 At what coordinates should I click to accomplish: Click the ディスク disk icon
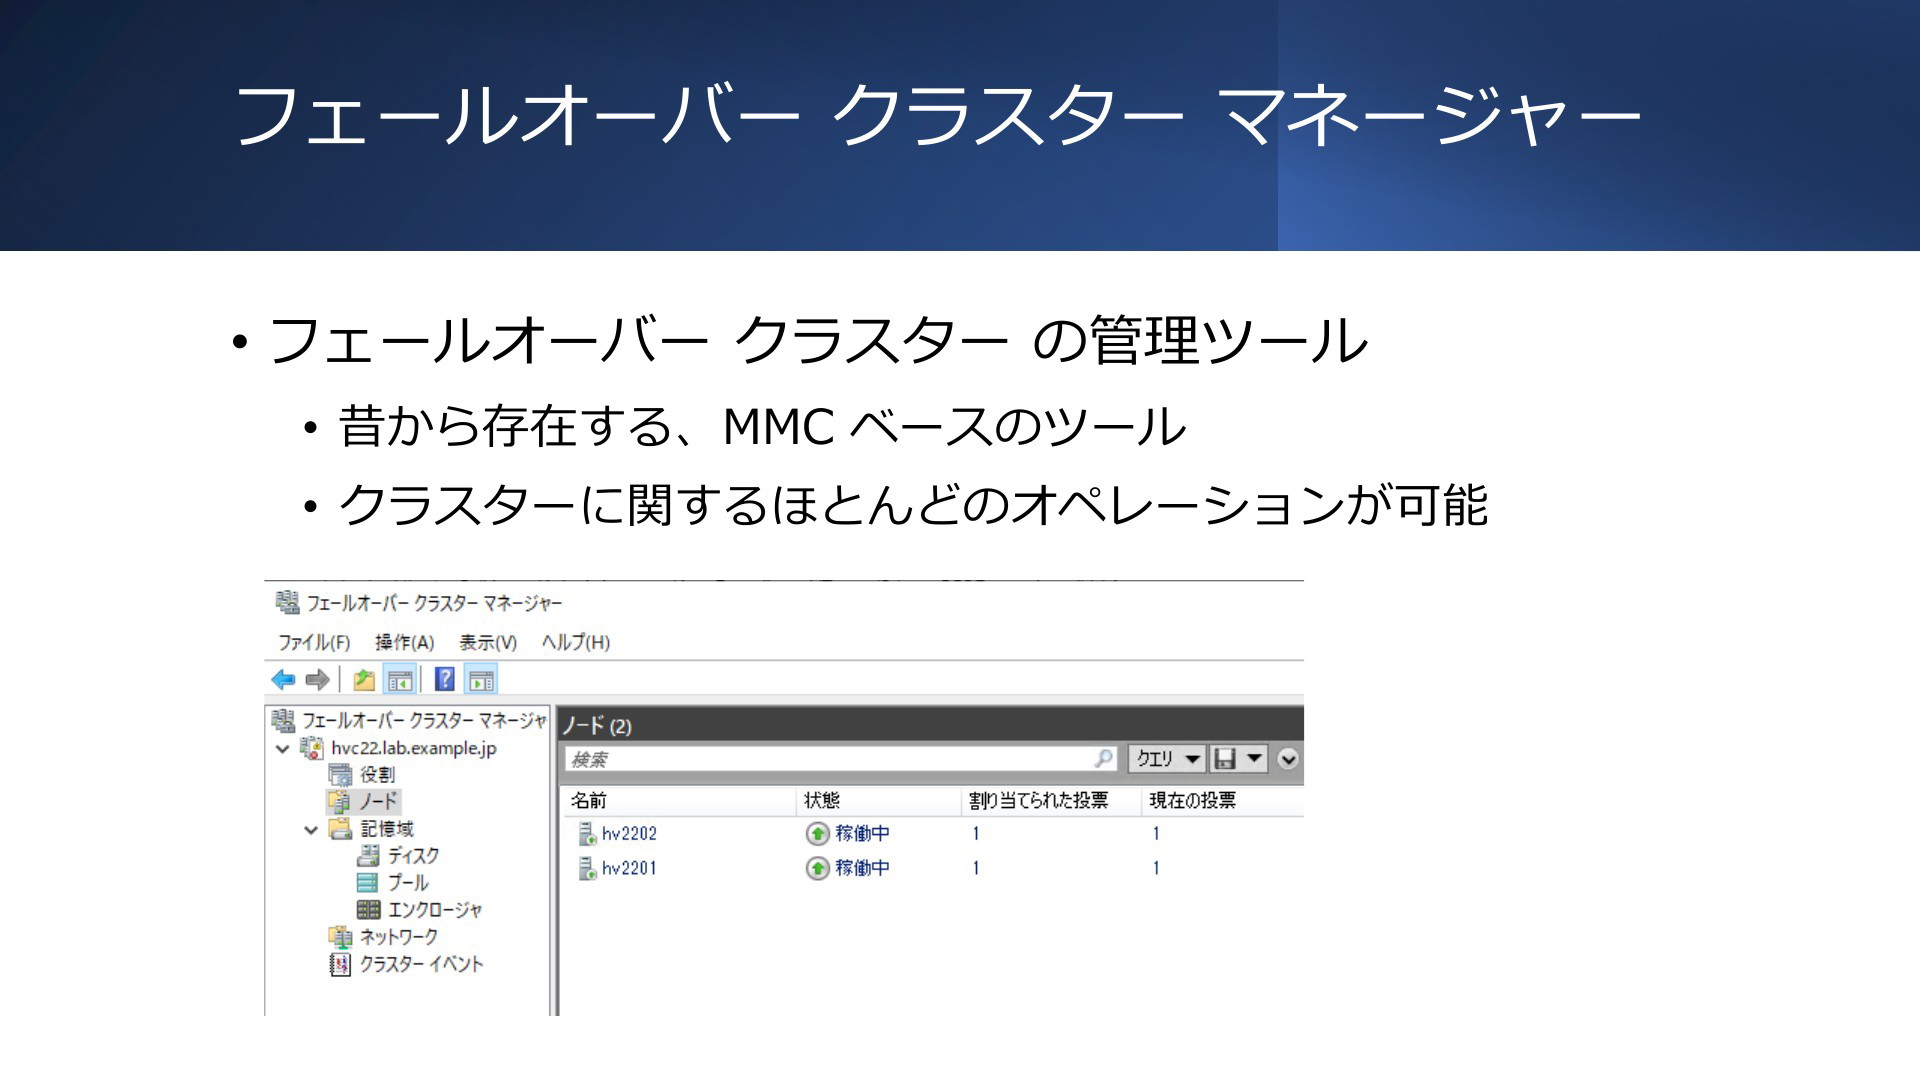(x=368, y=856)
